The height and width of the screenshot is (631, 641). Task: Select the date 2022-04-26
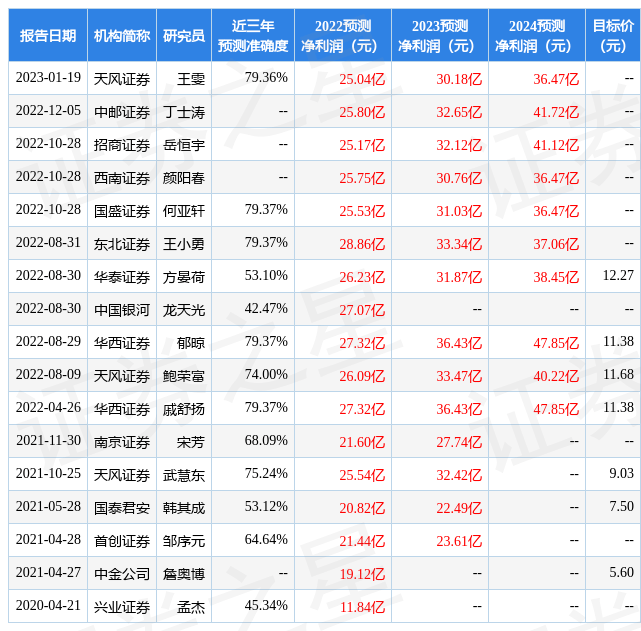[x=48, y=407]
